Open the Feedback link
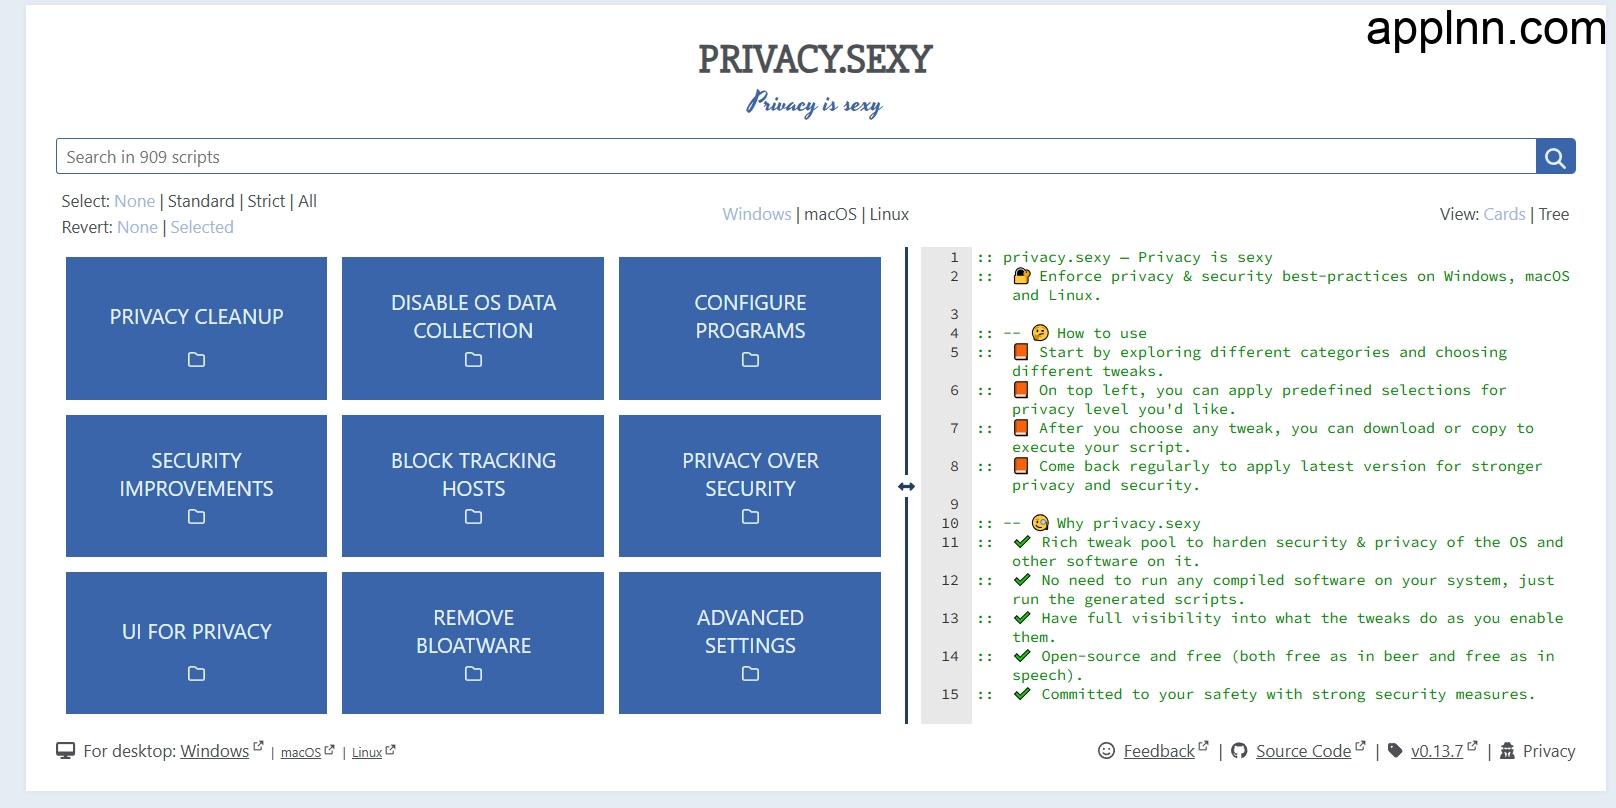Image resolution: width=1616 pixels, height=808 pixels. tap(1159, 751)
